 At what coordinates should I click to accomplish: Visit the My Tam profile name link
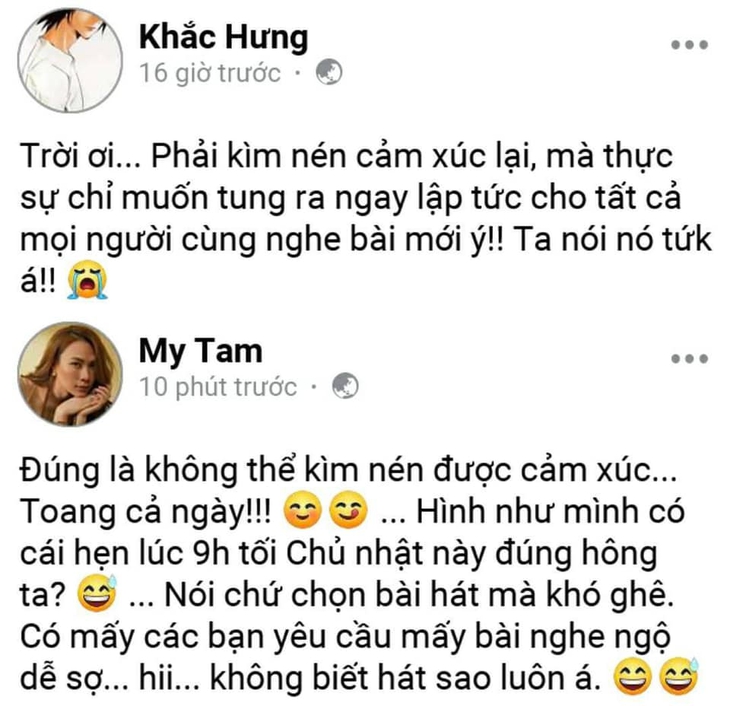(201, 352)
